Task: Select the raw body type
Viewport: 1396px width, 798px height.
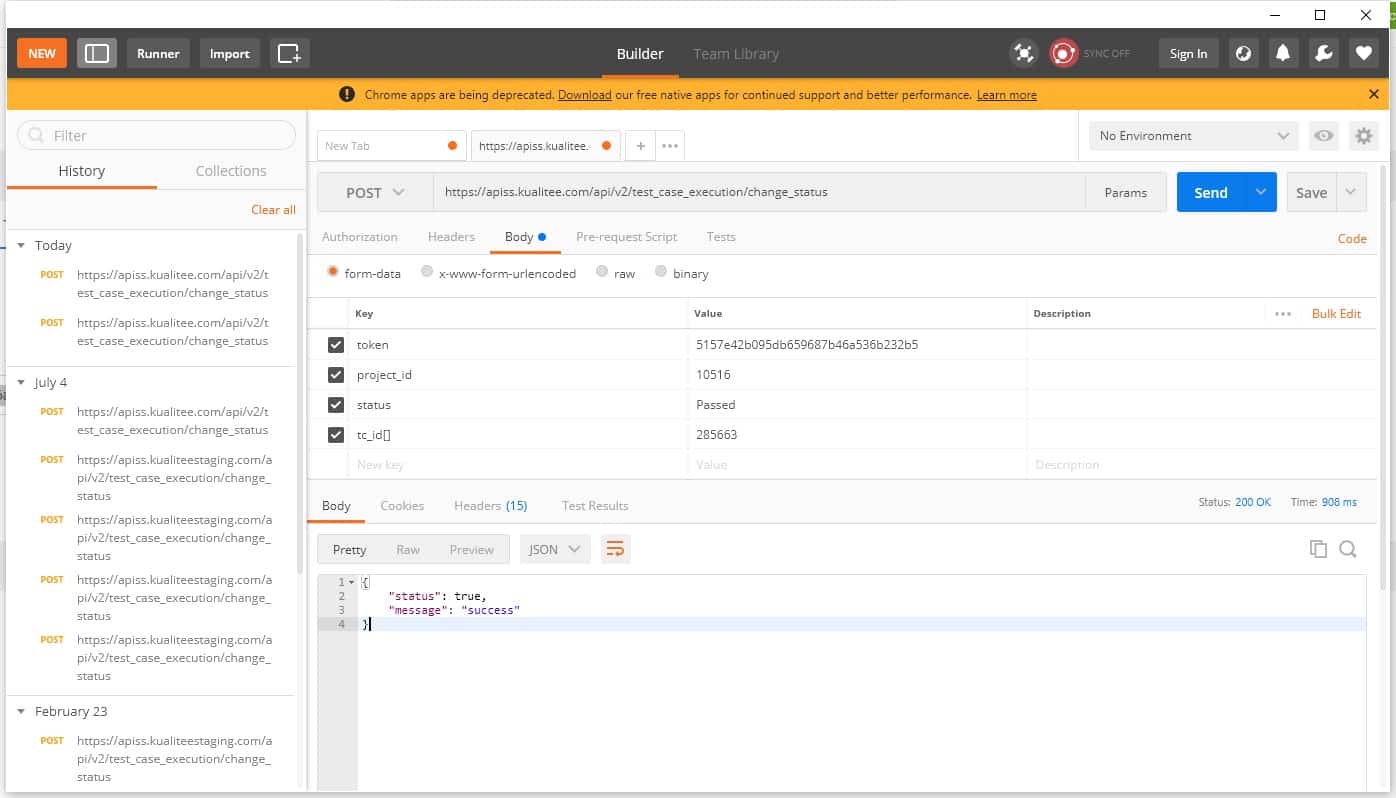Action: (x=602, y=272)
